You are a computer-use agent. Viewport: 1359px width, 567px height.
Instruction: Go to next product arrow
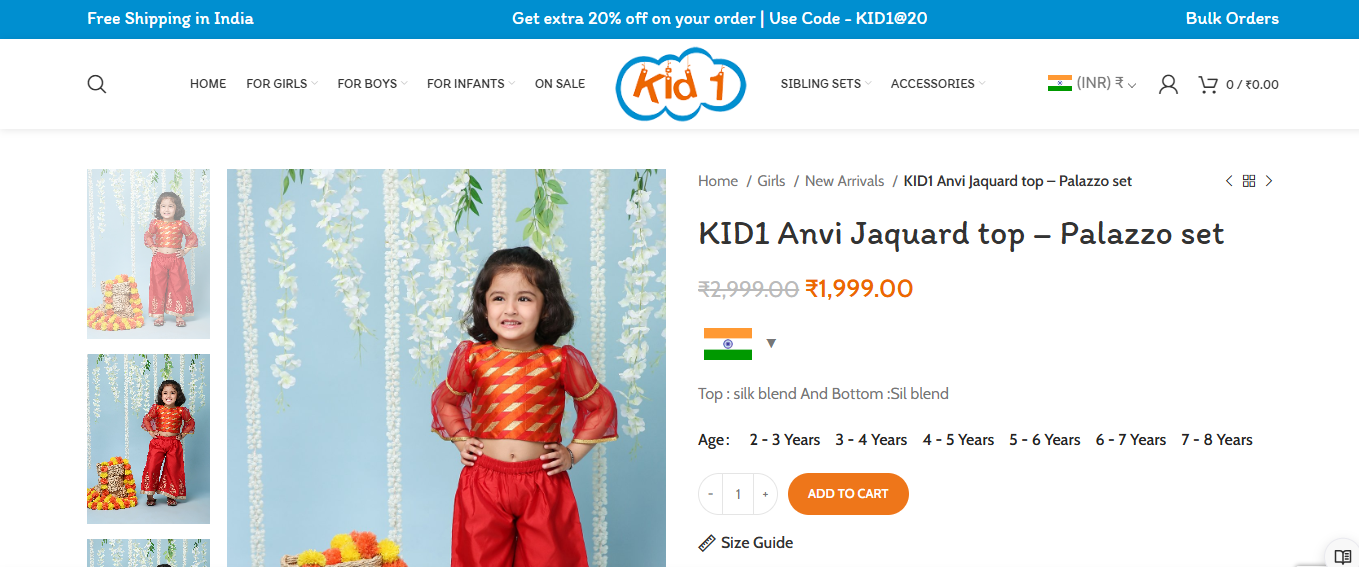point(1269,181)
